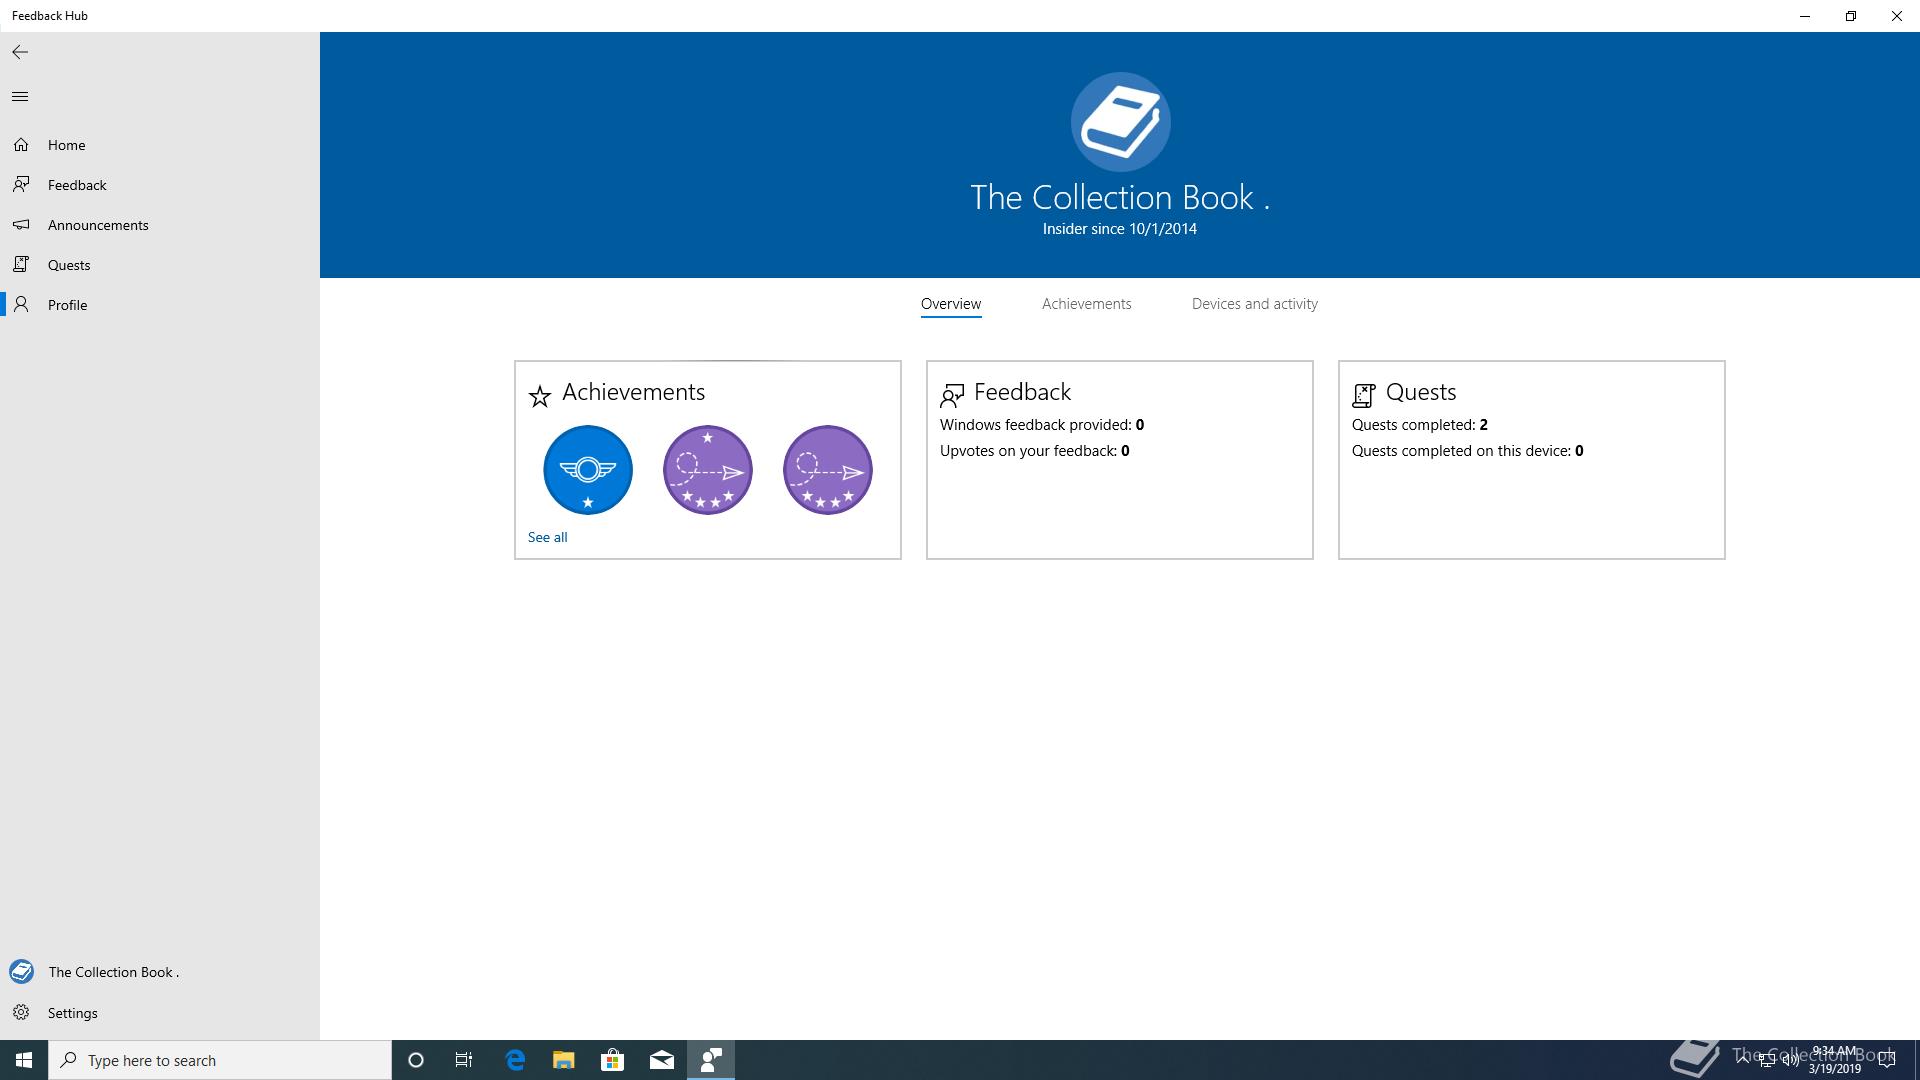Screen dimensions: 1920x1080
Task: Go to Home in sidebar
Action: pos(66,145)
